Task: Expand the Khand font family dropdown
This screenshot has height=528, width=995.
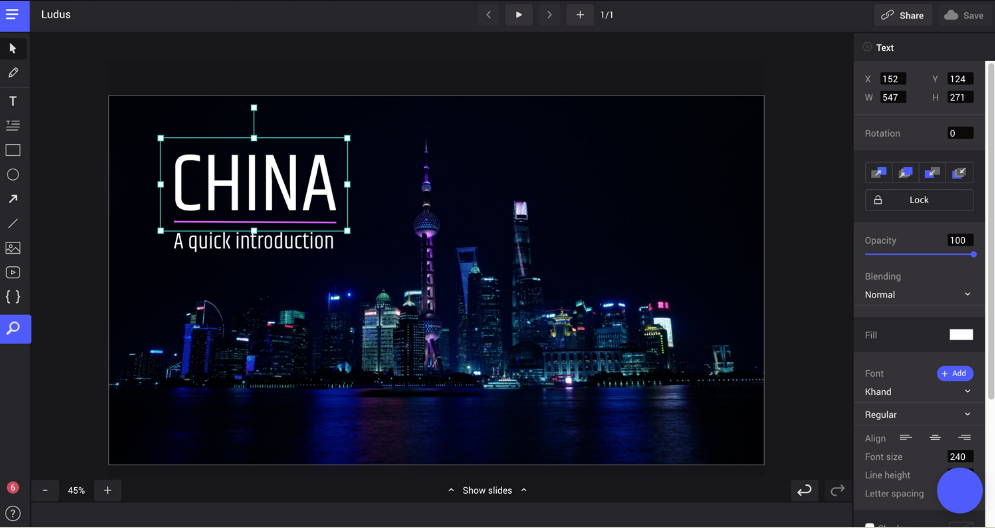Action: click(918, 392)
